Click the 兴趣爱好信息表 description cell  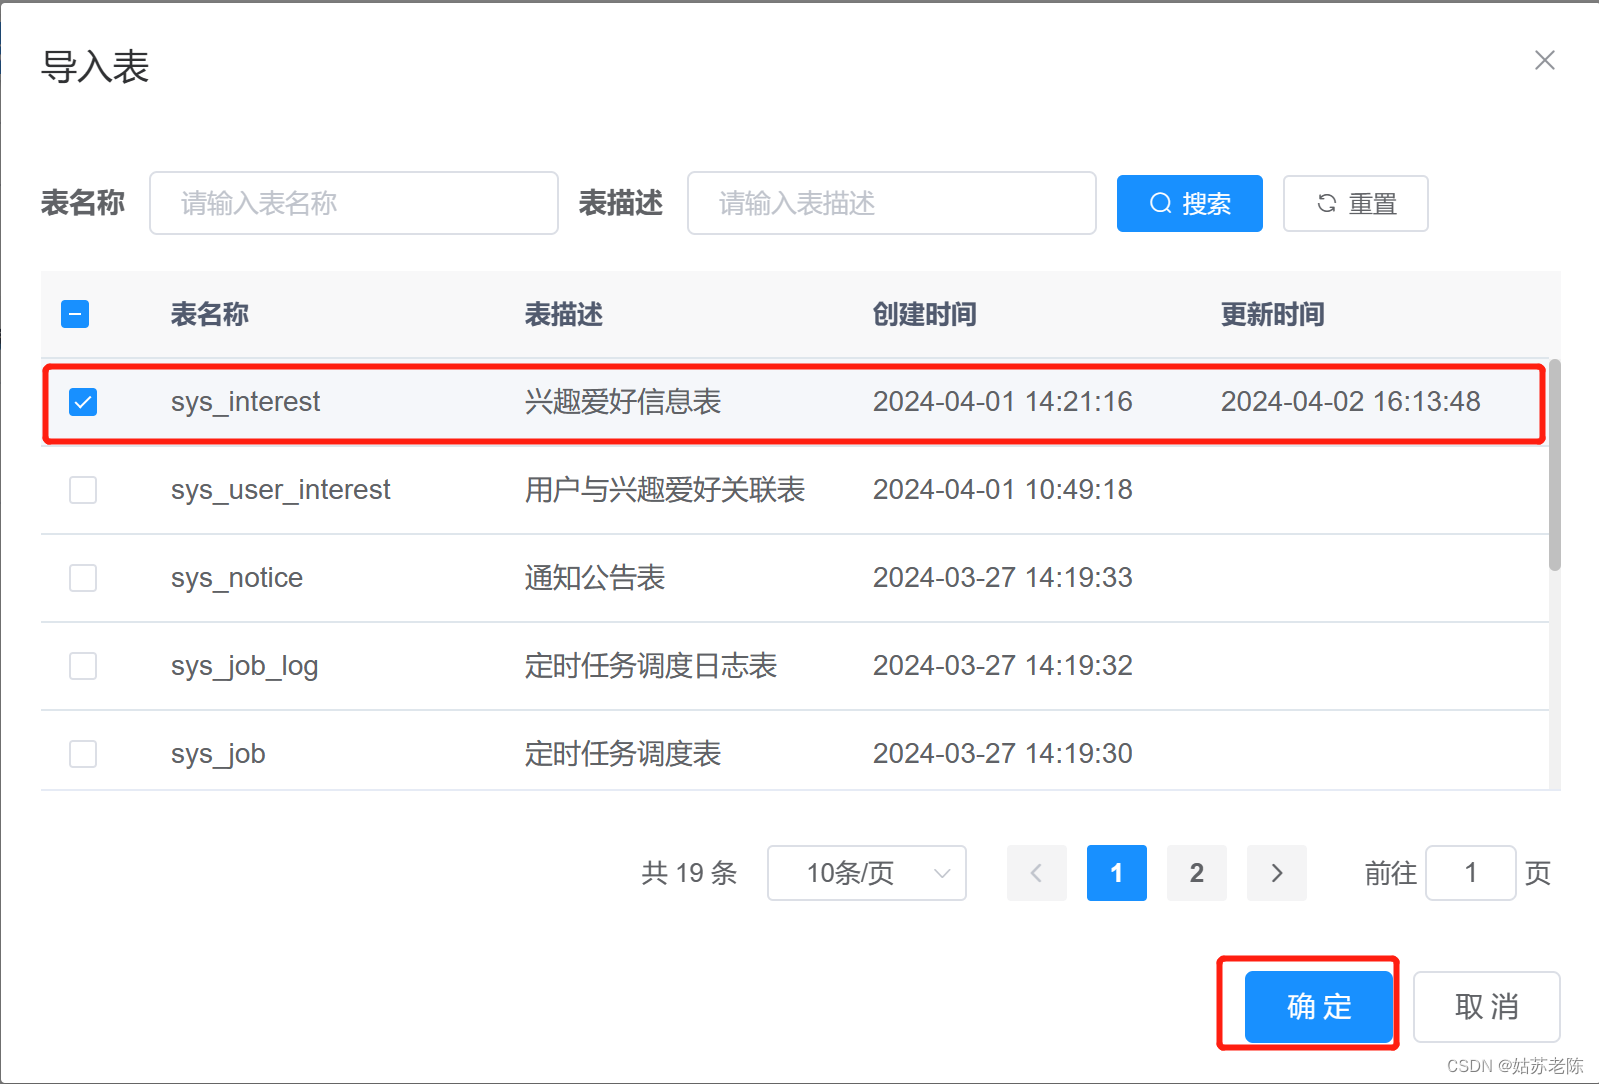point(623,402)
